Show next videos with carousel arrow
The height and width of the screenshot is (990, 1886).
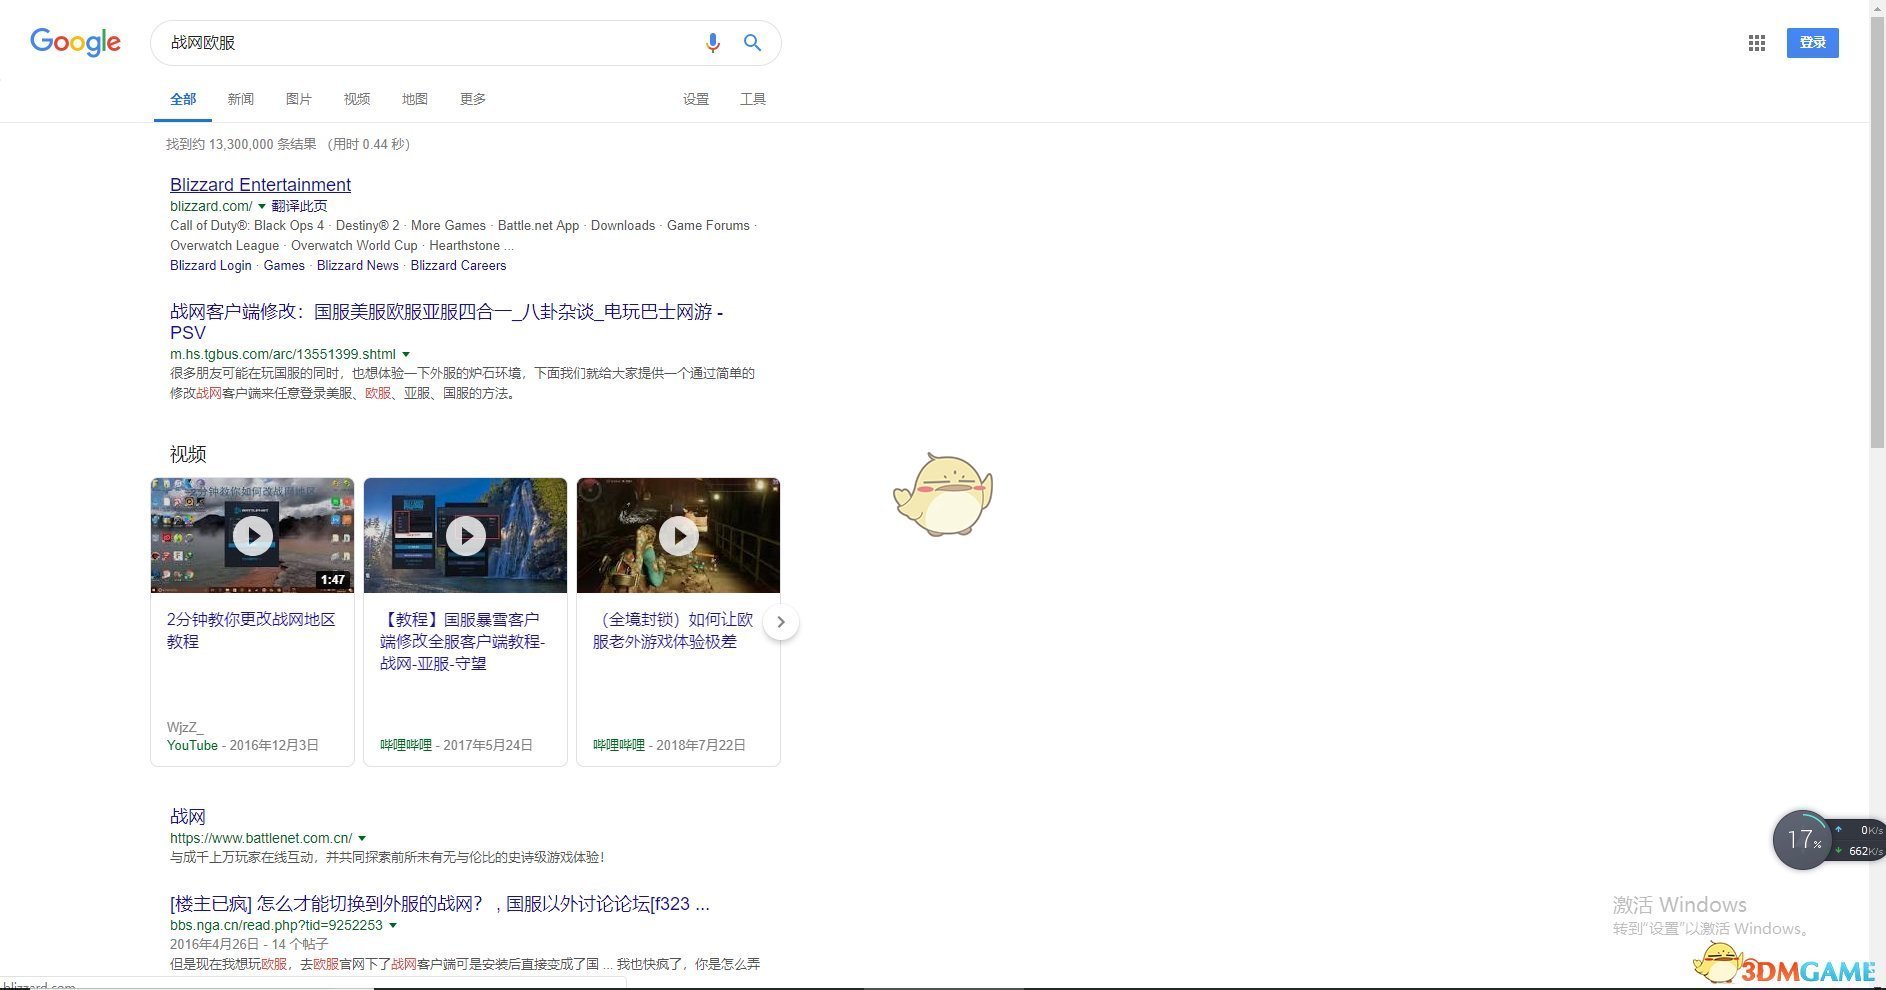point(781,622)
